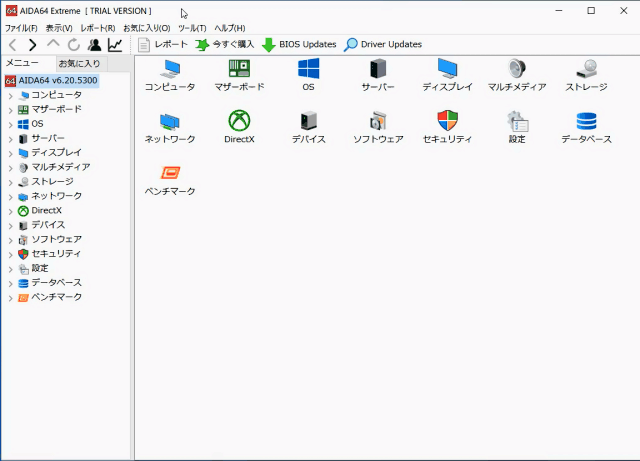Expand the マルチメディア tree node
The image size is (640, 461).
(11, 168)
